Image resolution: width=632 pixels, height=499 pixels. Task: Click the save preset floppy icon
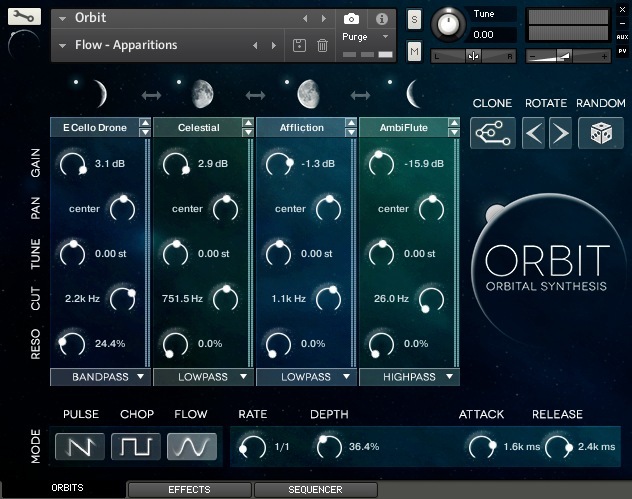coord(299,45)
